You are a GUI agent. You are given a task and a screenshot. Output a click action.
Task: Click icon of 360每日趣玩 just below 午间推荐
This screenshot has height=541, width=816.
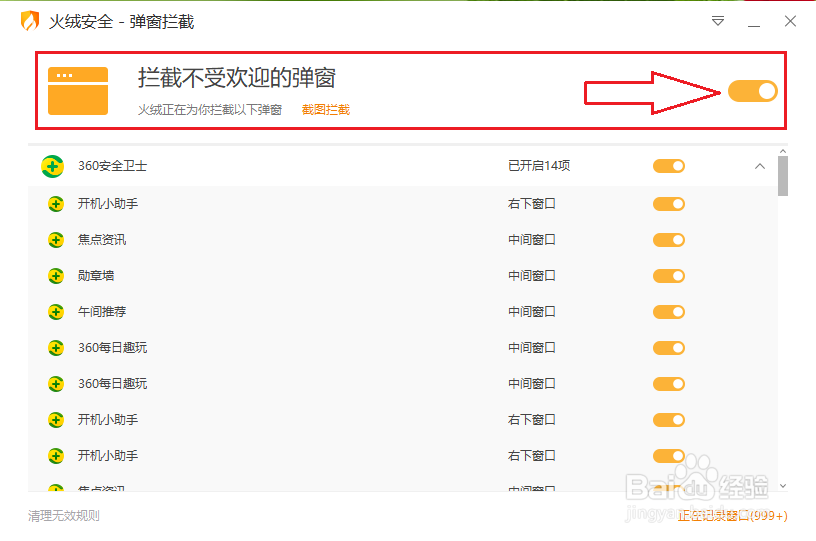tap(56, 348)
